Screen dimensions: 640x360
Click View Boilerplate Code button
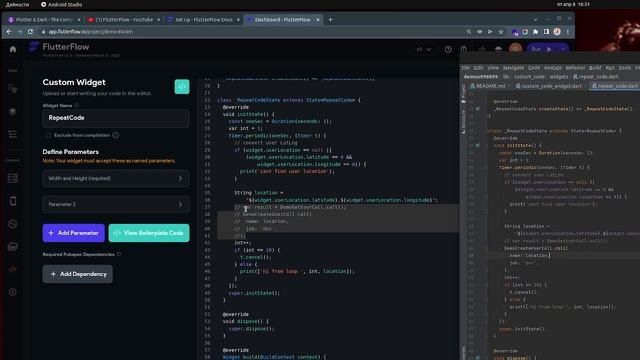(149, 233)
